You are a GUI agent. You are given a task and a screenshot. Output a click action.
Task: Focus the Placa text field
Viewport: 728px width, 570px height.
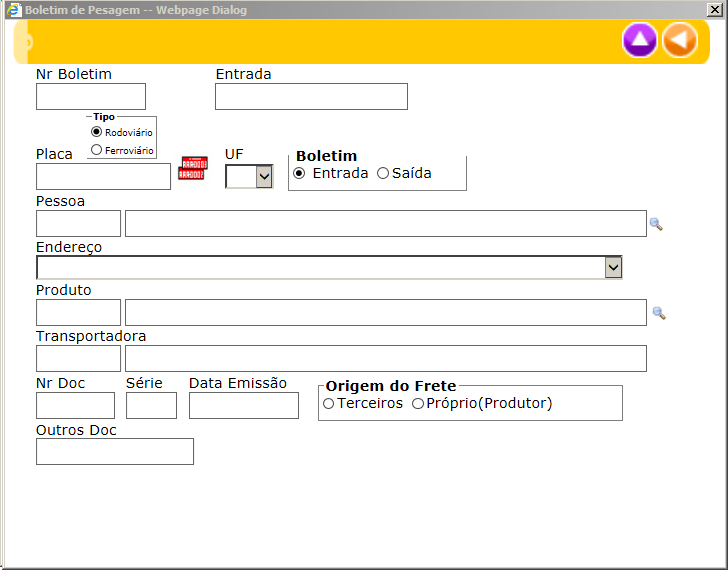[103, 177]
